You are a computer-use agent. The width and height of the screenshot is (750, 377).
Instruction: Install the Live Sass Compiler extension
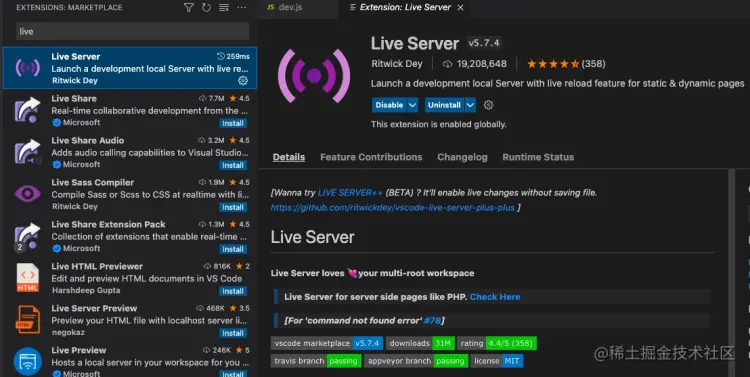(x=233, y=207)
